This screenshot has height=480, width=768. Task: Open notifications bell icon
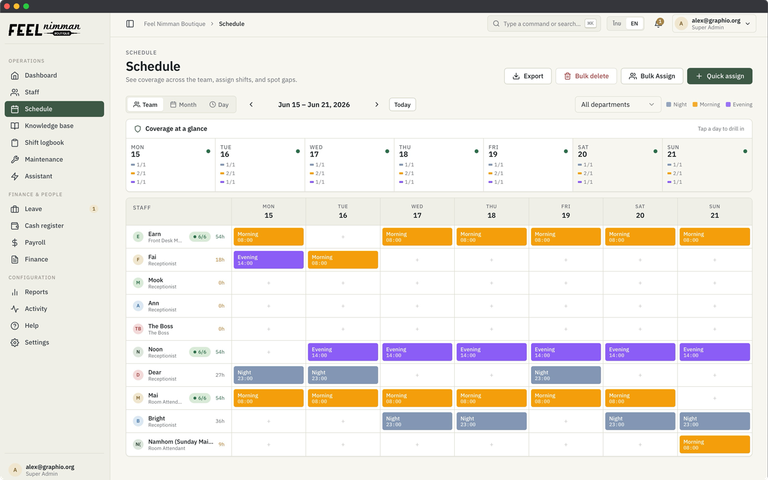pyautogui.click(x=658, y=24)
